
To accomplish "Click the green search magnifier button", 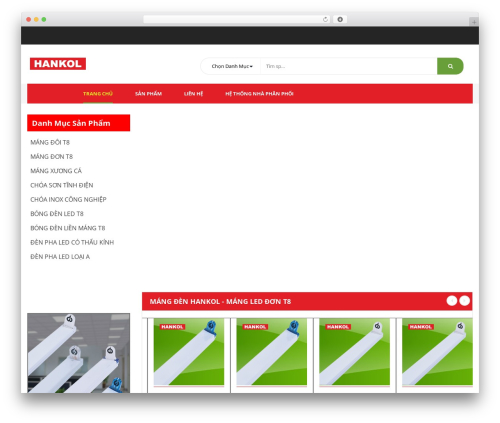I will click(x=450, y=66).
